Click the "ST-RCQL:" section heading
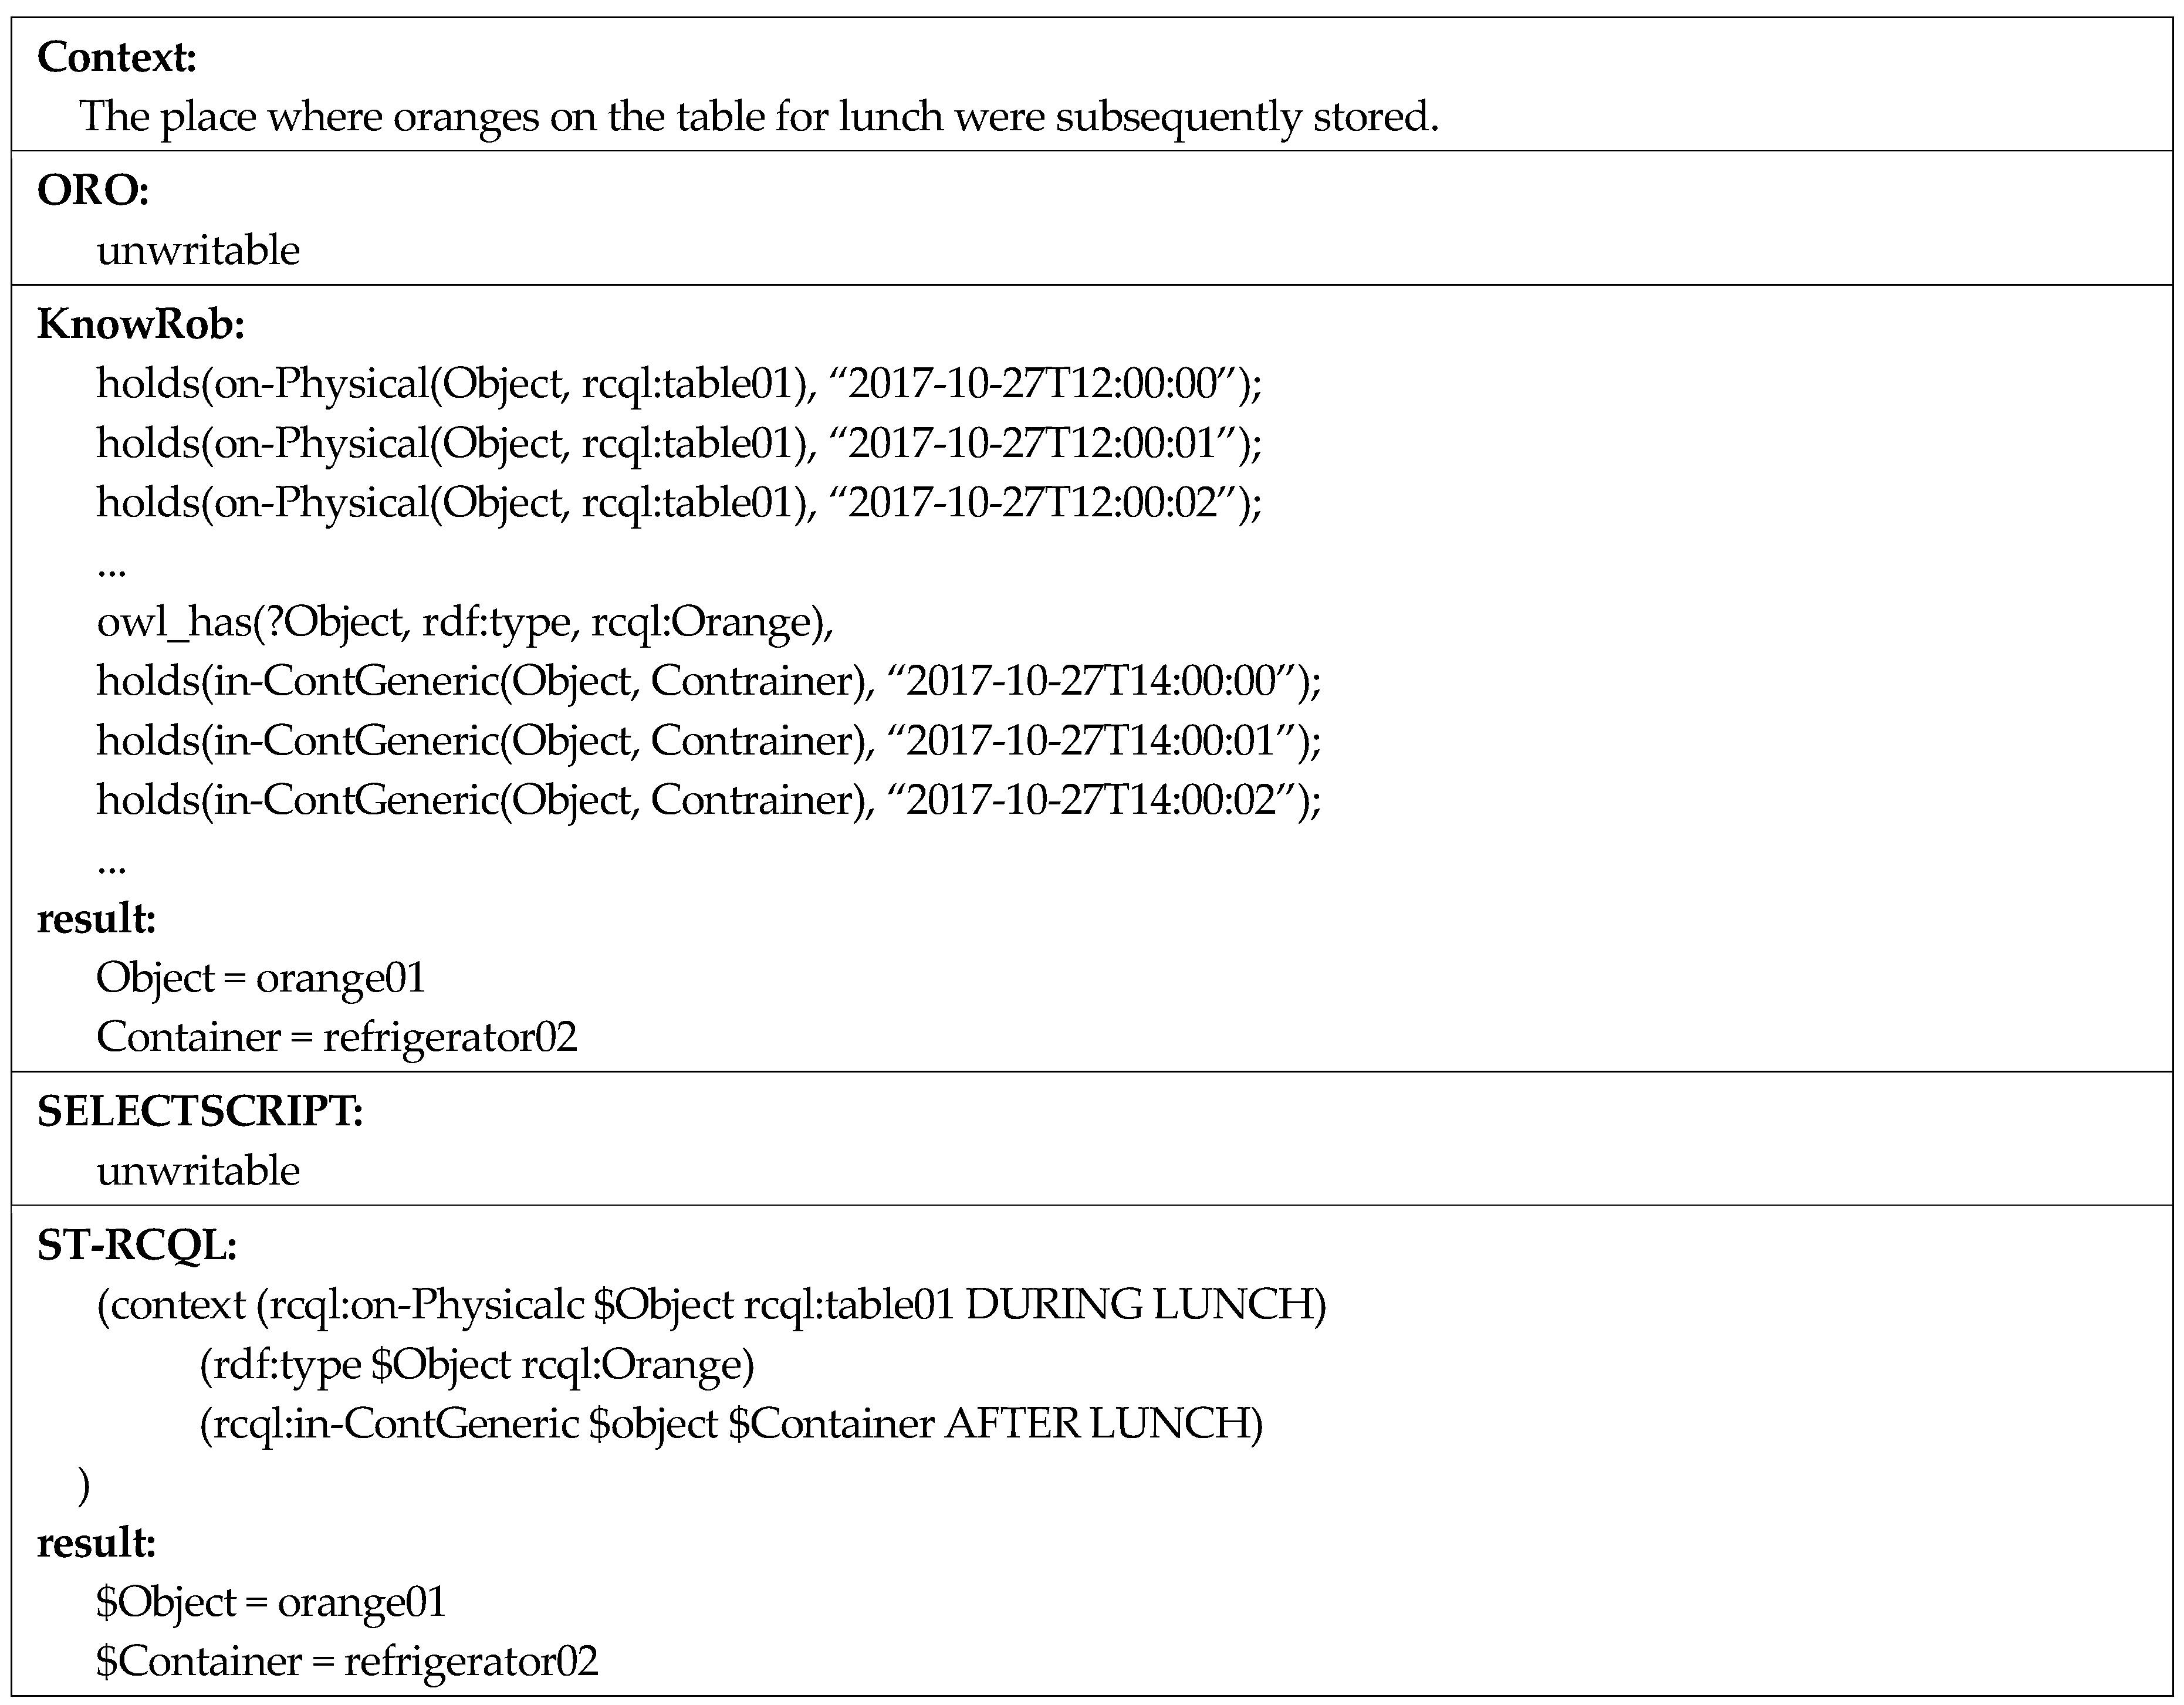Screen dimensions: 2184x1705 tap(137, 1245)
